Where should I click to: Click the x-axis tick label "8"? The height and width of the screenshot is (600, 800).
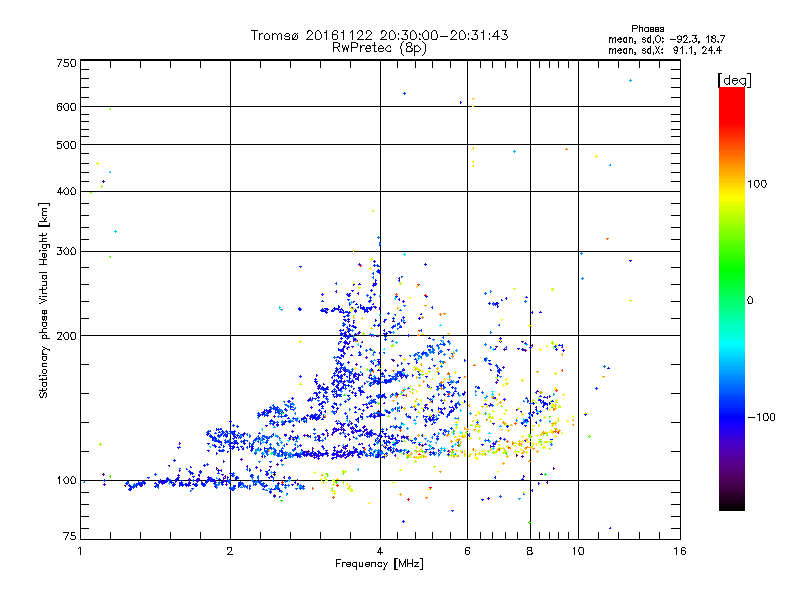(x=530, y=551)
